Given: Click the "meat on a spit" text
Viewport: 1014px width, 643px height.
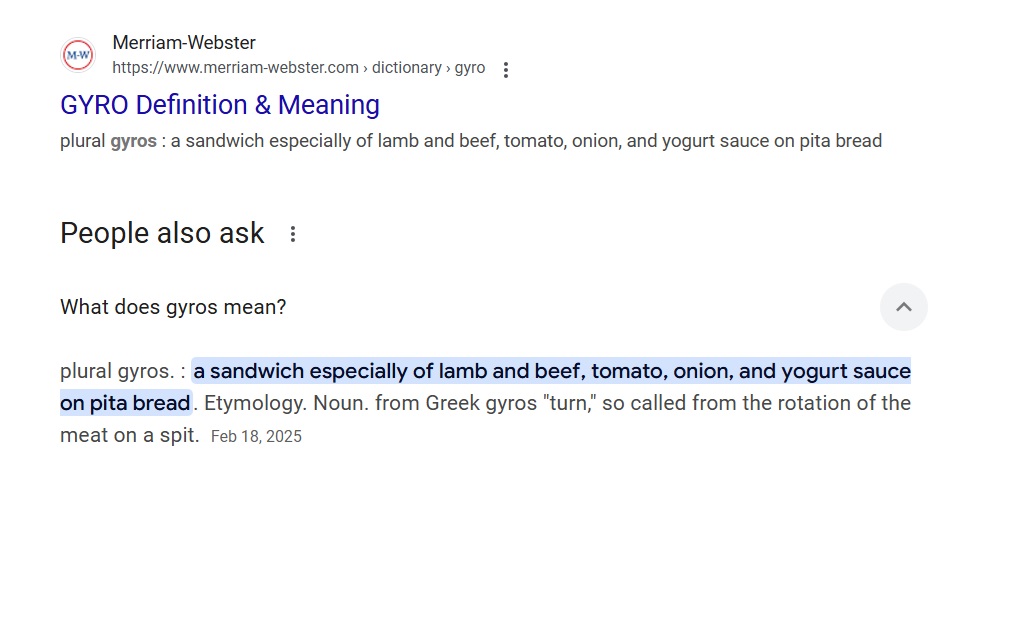Looking at the screenshot, I should point(129,436).
